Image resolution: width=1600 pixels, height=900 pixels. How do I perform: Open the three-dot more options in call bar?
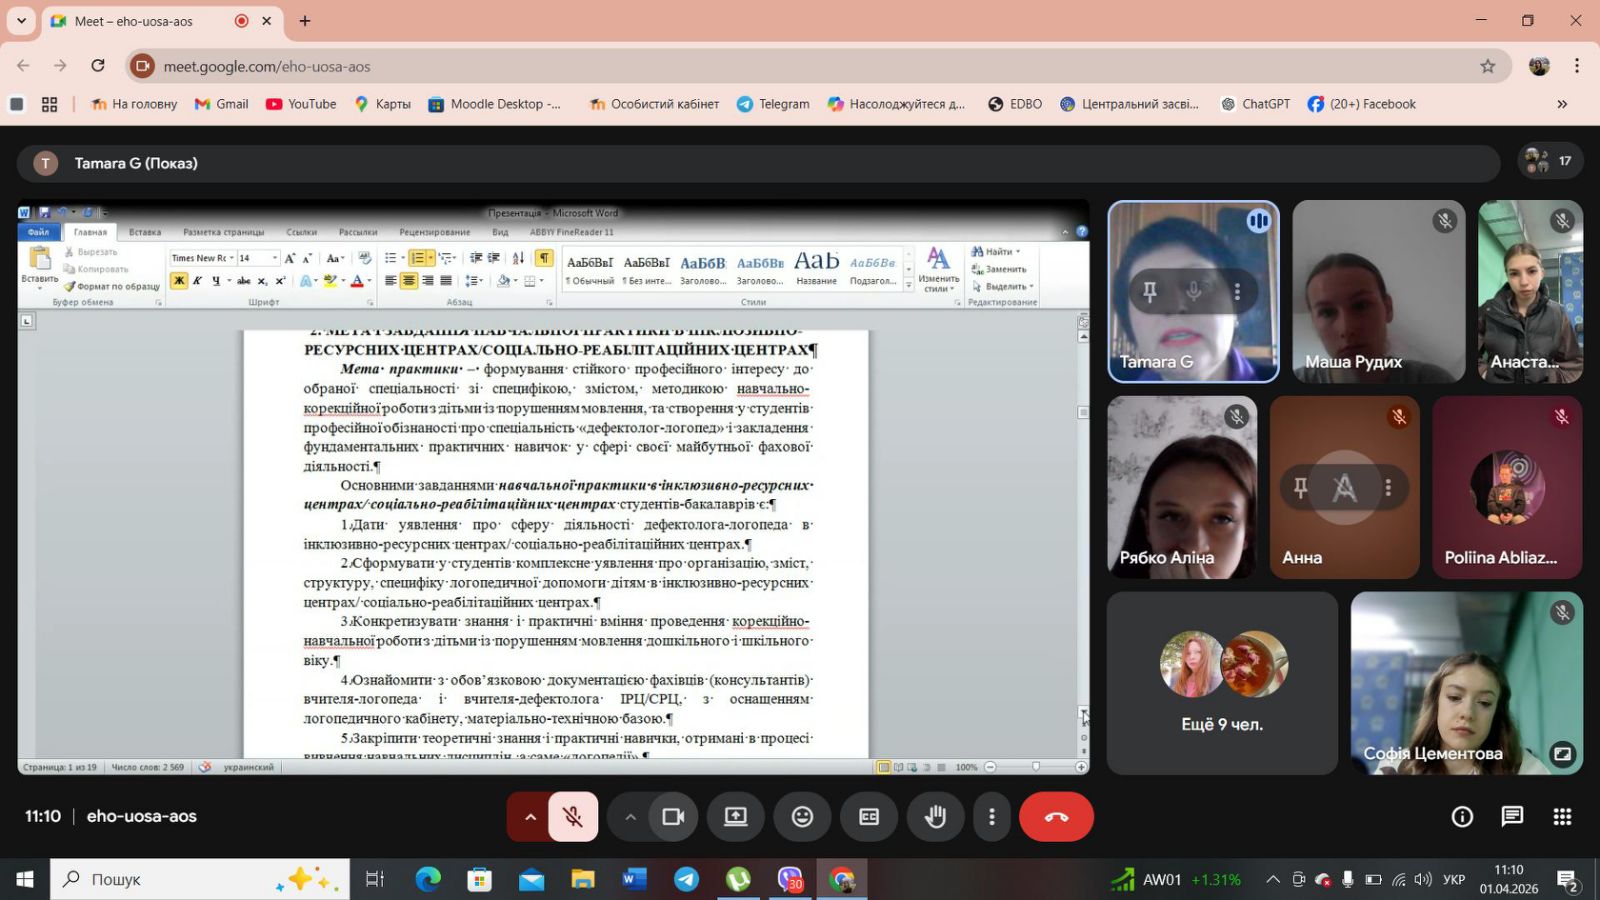click(991, 817)
